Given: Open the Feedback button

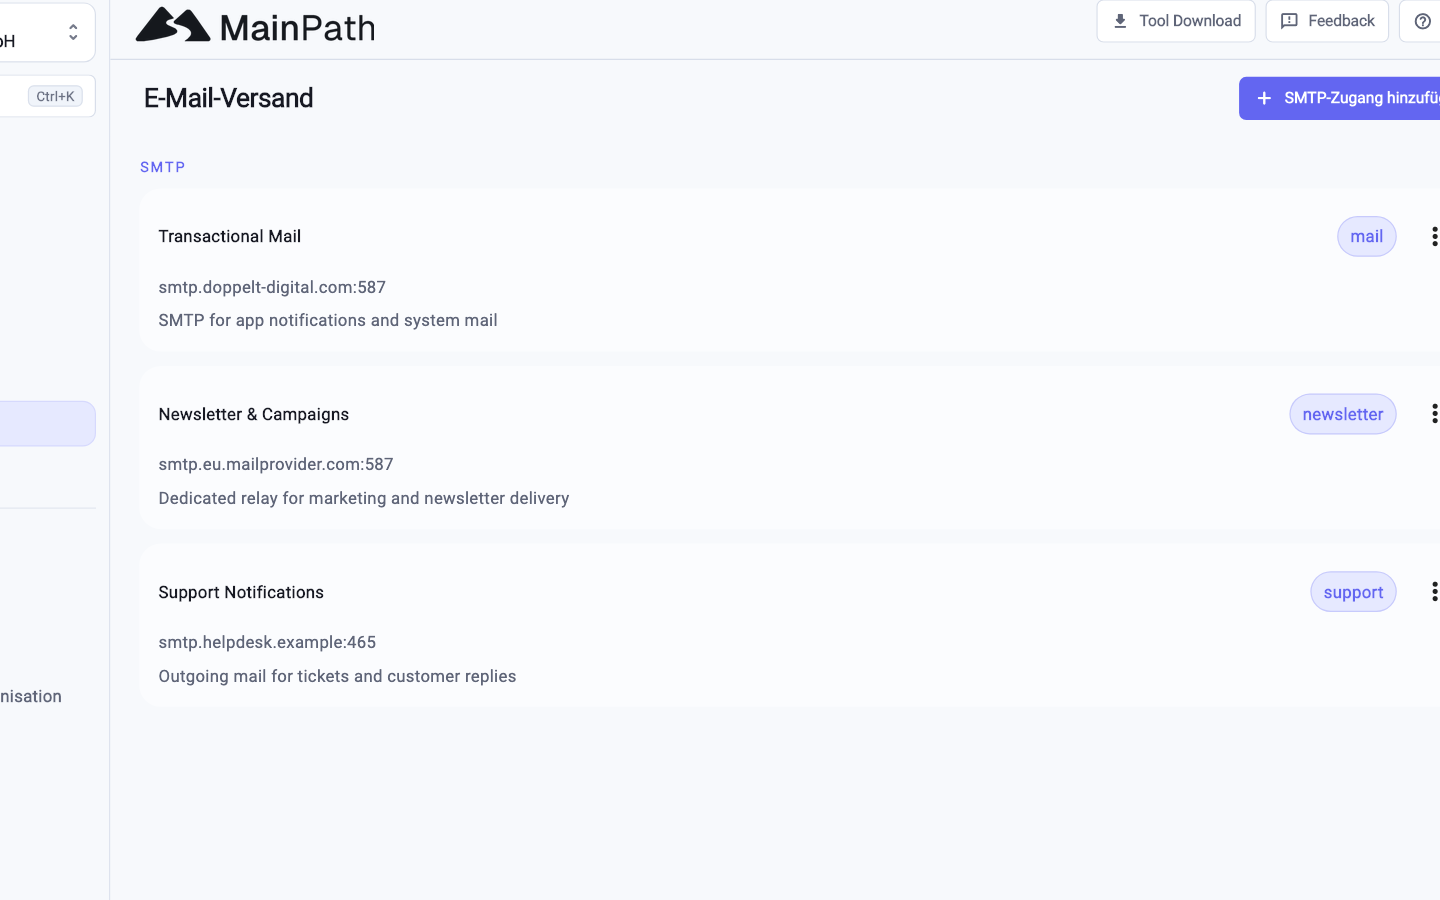Looking at the screenshot, I should point(1327,21).
